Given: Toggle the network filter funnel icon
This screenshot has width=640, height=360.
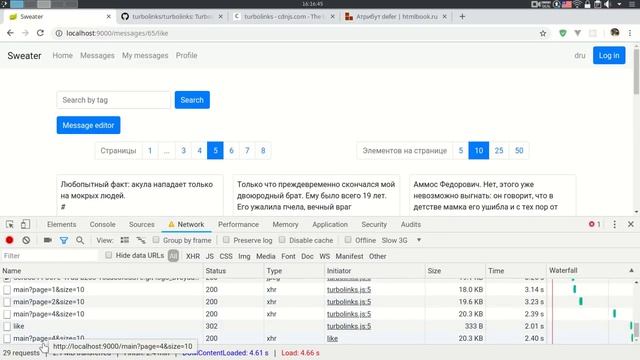Looking at the screenshot, I should [64, 240].
